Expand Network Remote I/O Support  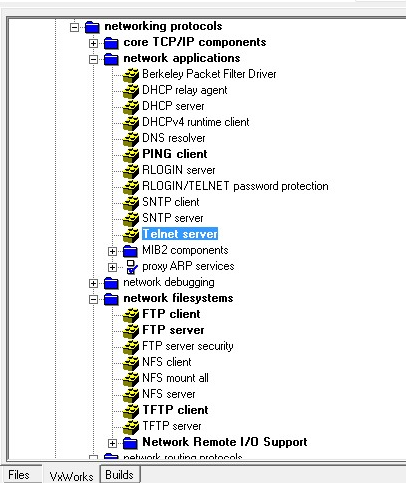112,443
